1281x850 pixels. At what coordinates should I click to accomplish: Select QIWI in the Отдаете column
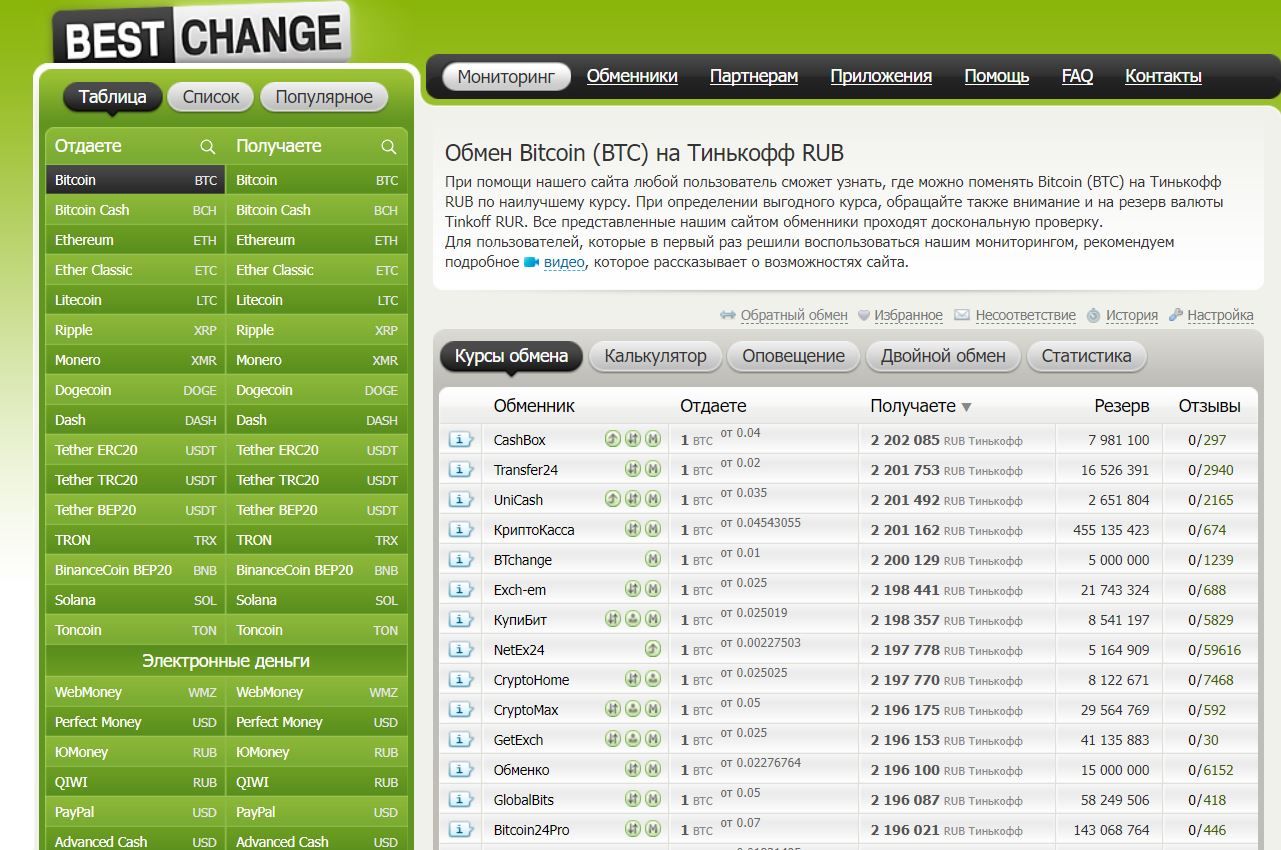coord(135,782)
